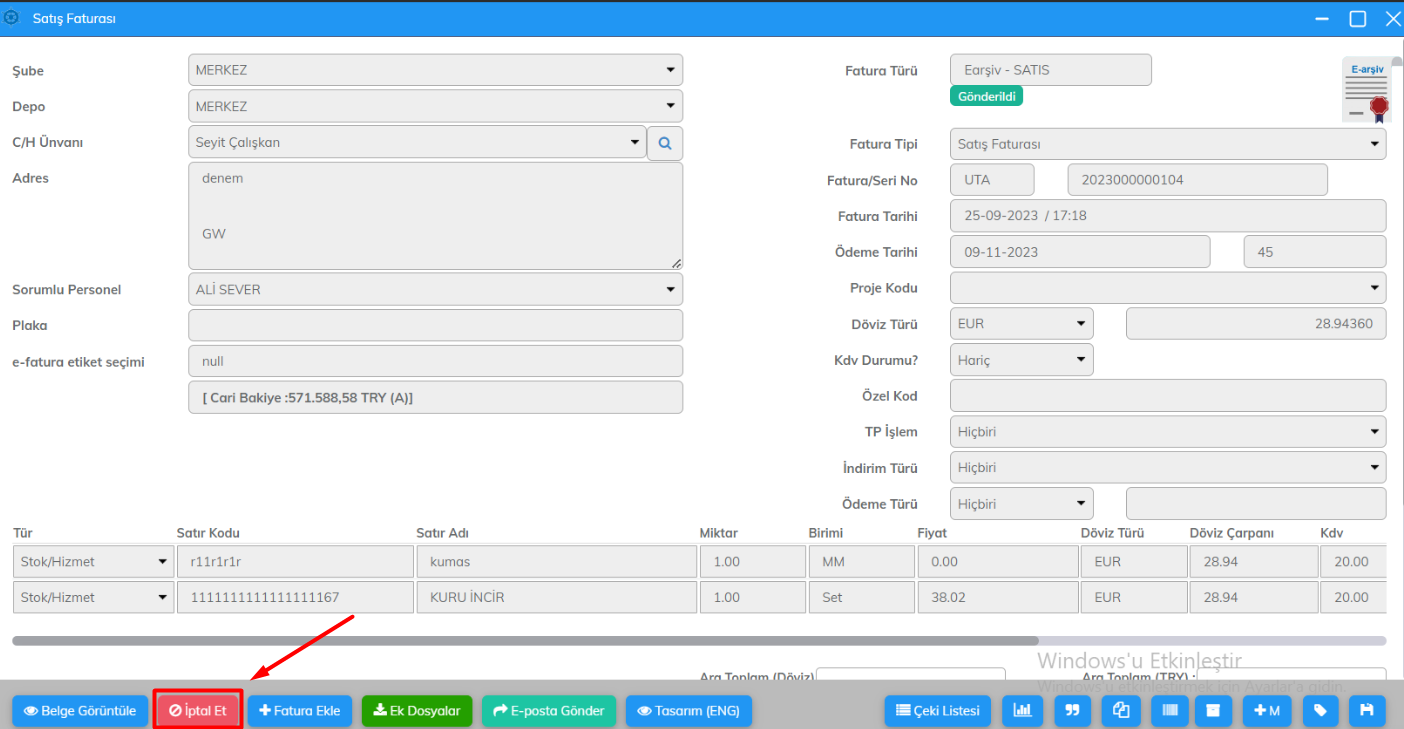Click the copy/duplicate document icon
This screenshot has height=729, width=1404.
click(1120, 711)
